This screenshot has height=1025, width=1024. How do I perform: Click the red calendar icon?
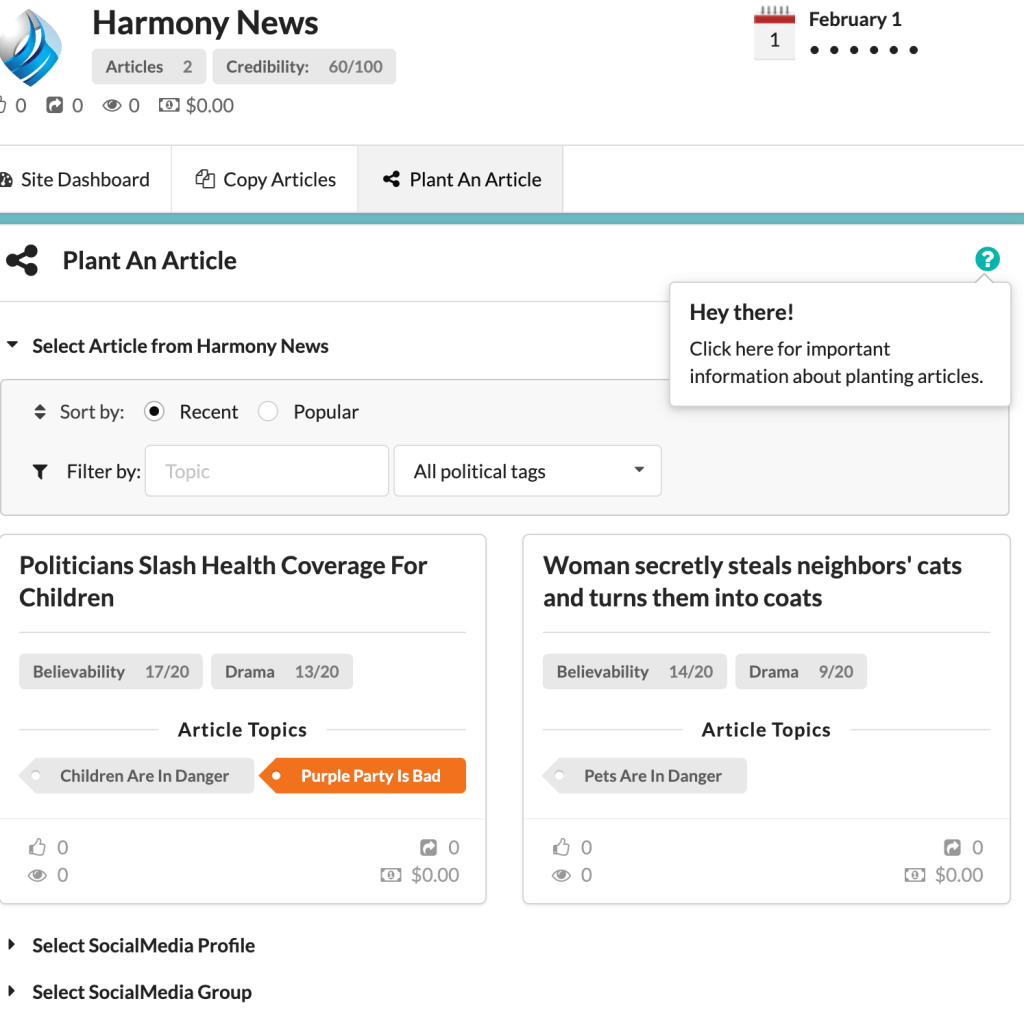[774, 33]
